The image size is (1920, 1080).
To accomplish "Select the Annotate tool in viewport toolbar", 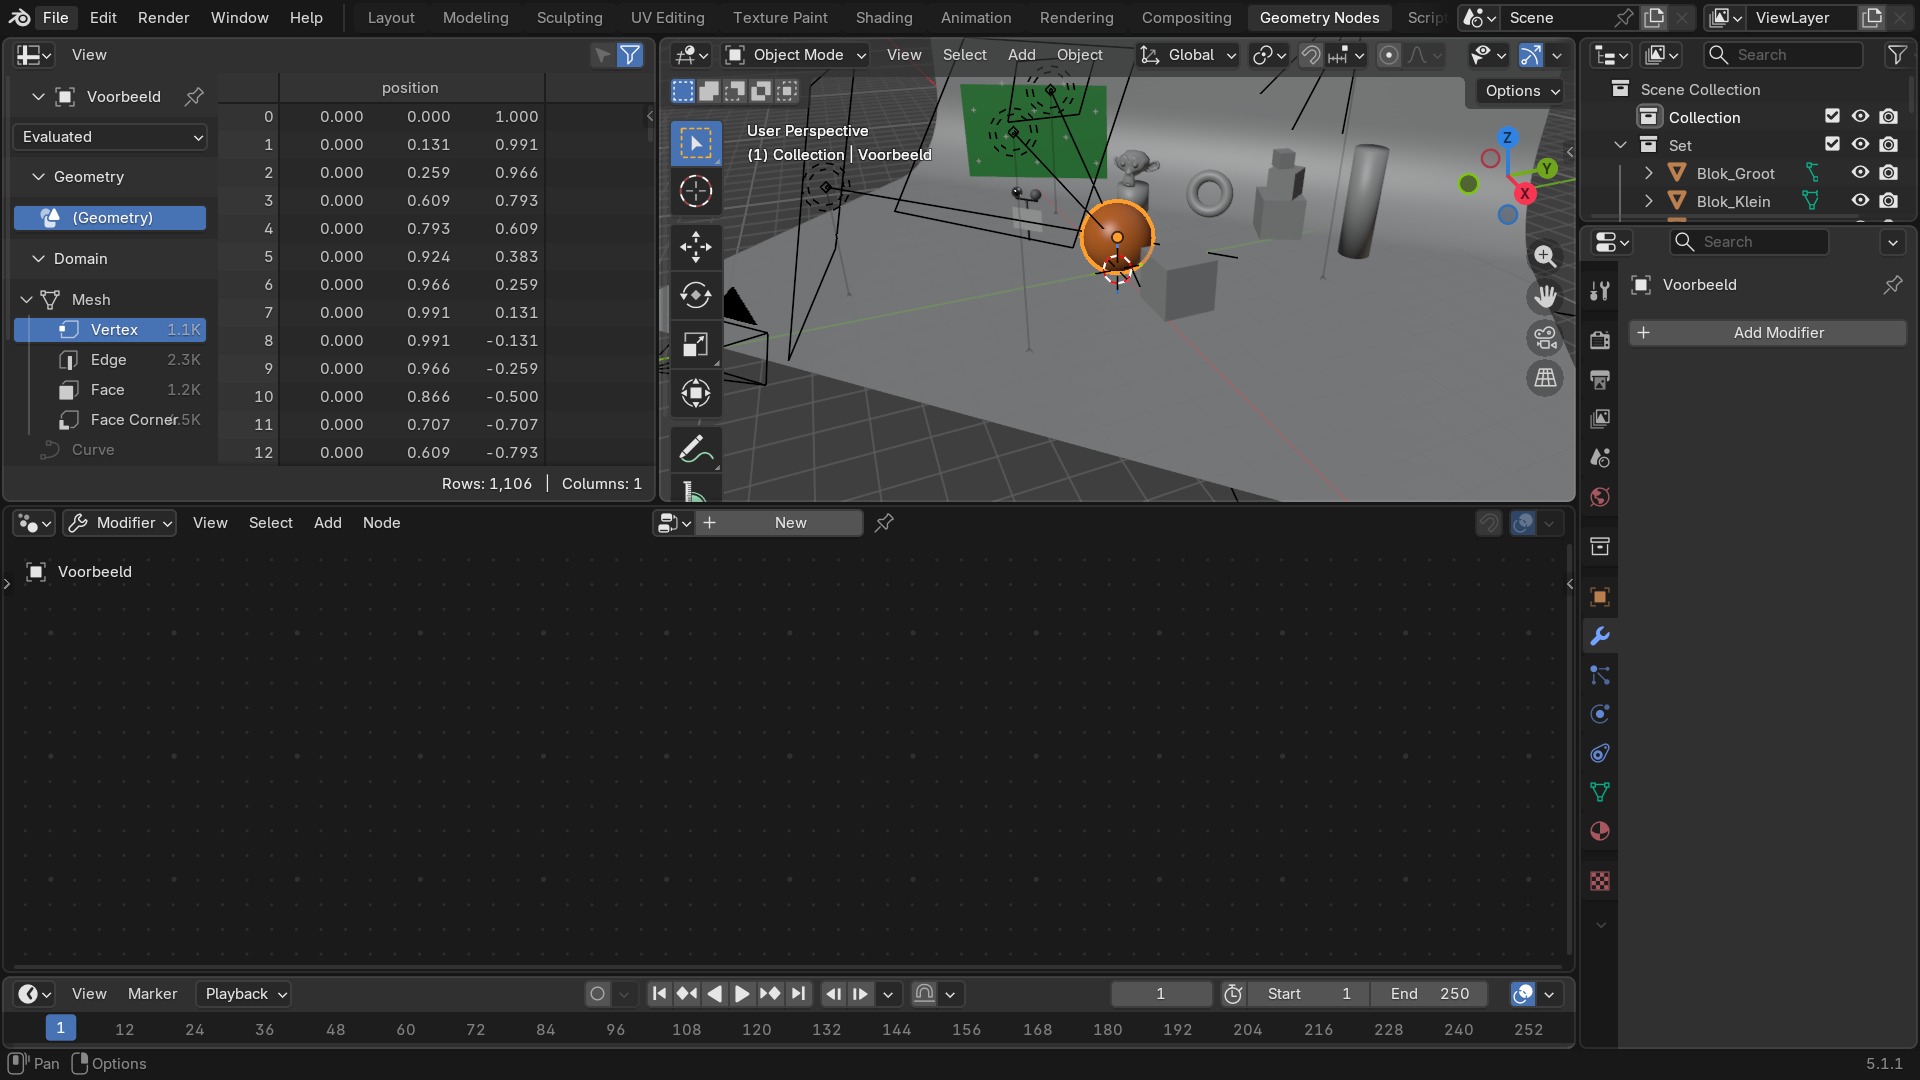I will tap(696, 450).
